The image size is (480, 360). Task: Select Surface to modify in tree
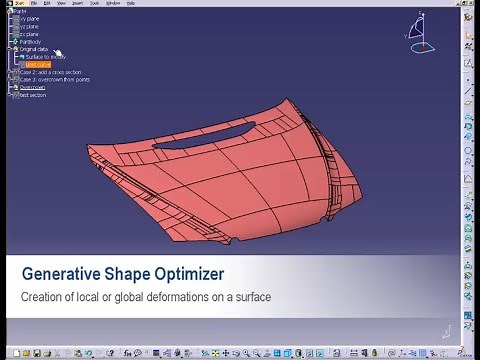pos(46,57)
